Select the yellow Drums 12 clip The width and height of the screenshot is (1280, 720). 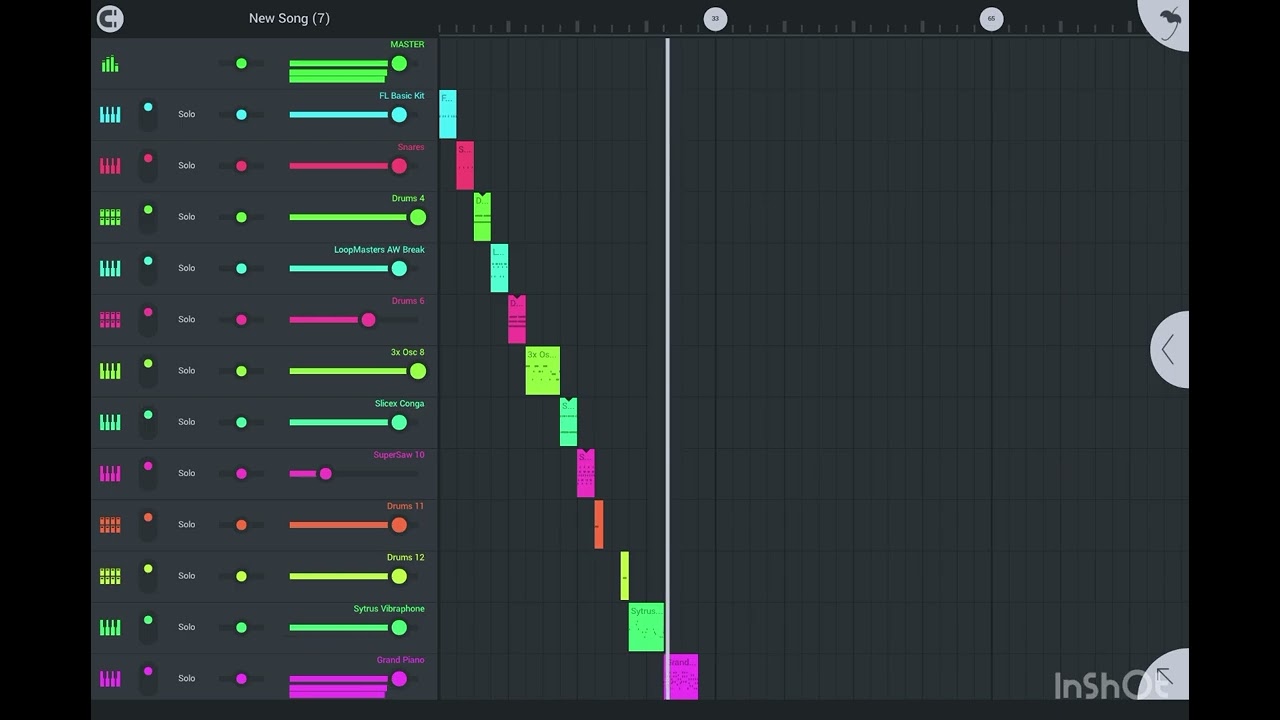625,576
